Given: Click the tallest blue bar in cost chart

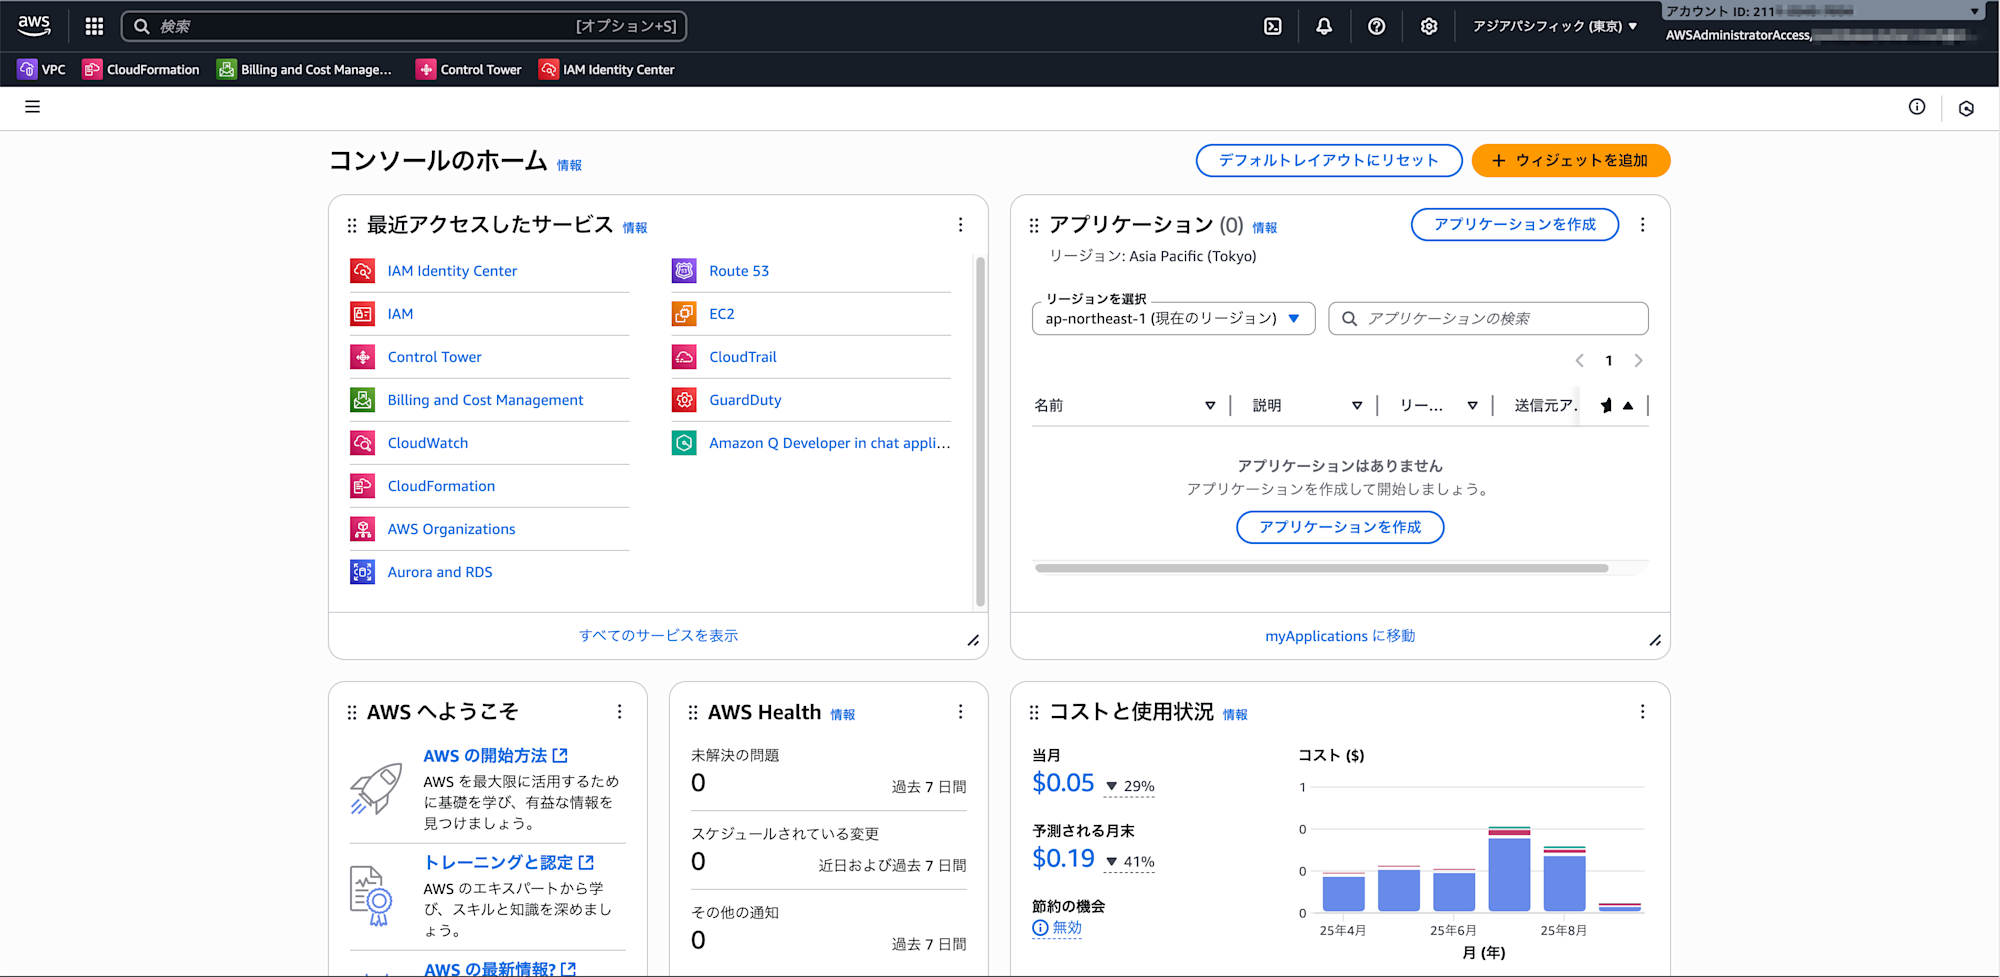Looking at the screenshot, I should [1509, 873].
